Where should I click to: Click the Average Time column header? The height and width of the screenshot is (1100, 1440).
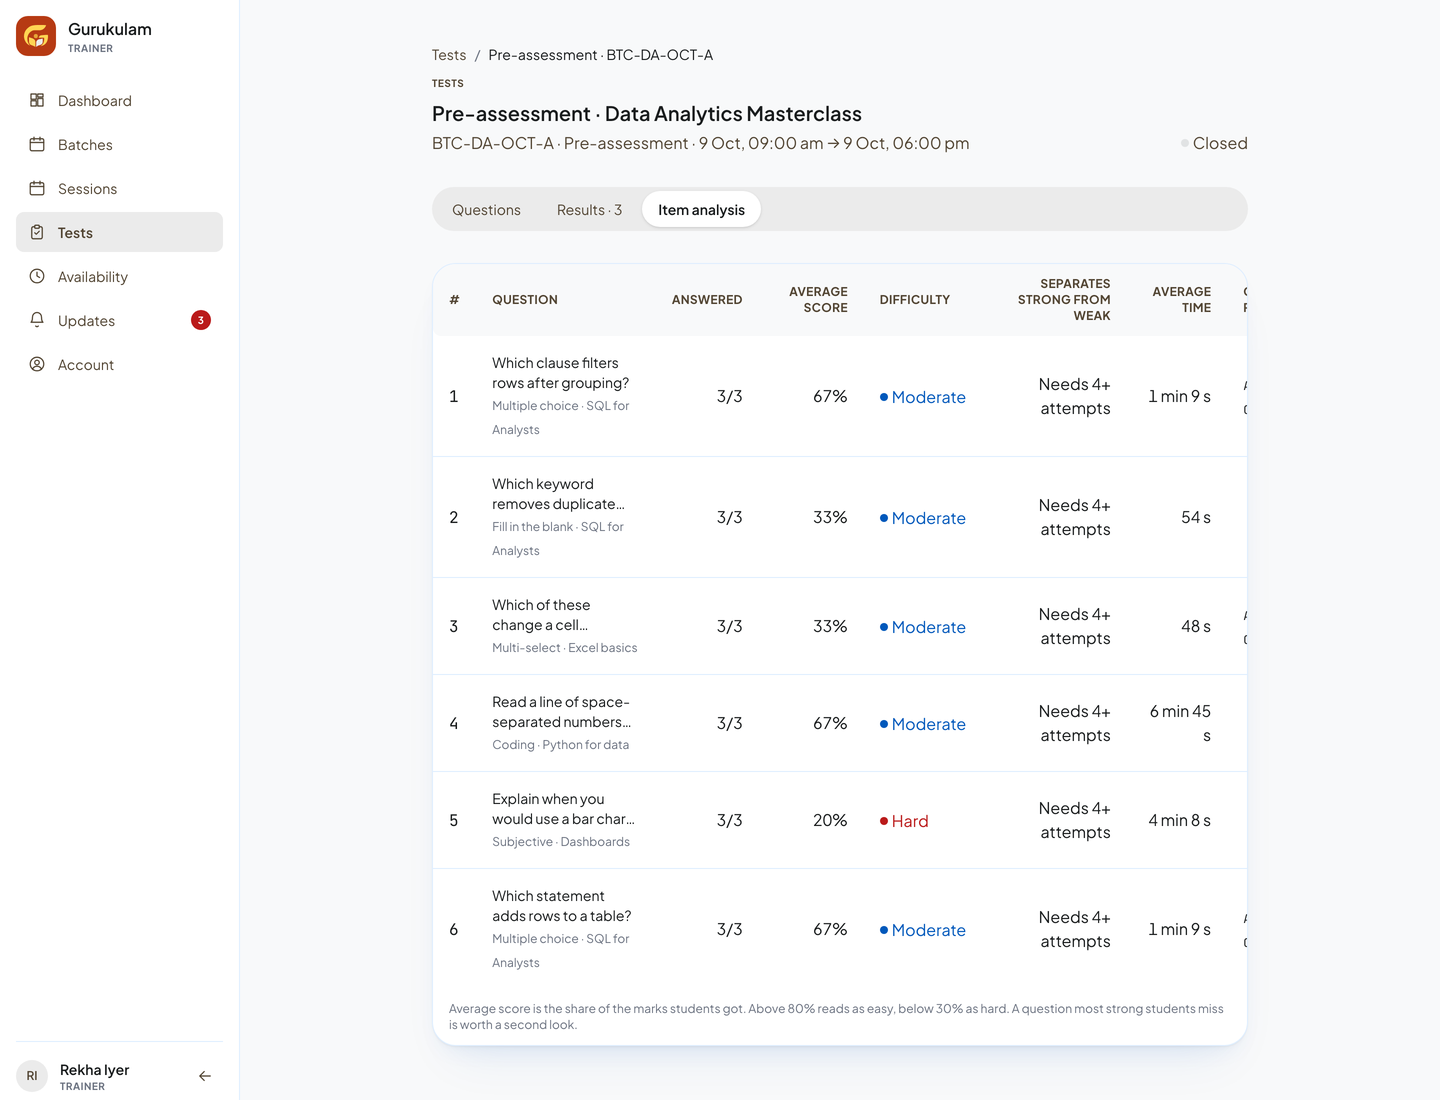(x=1182, y=300)
